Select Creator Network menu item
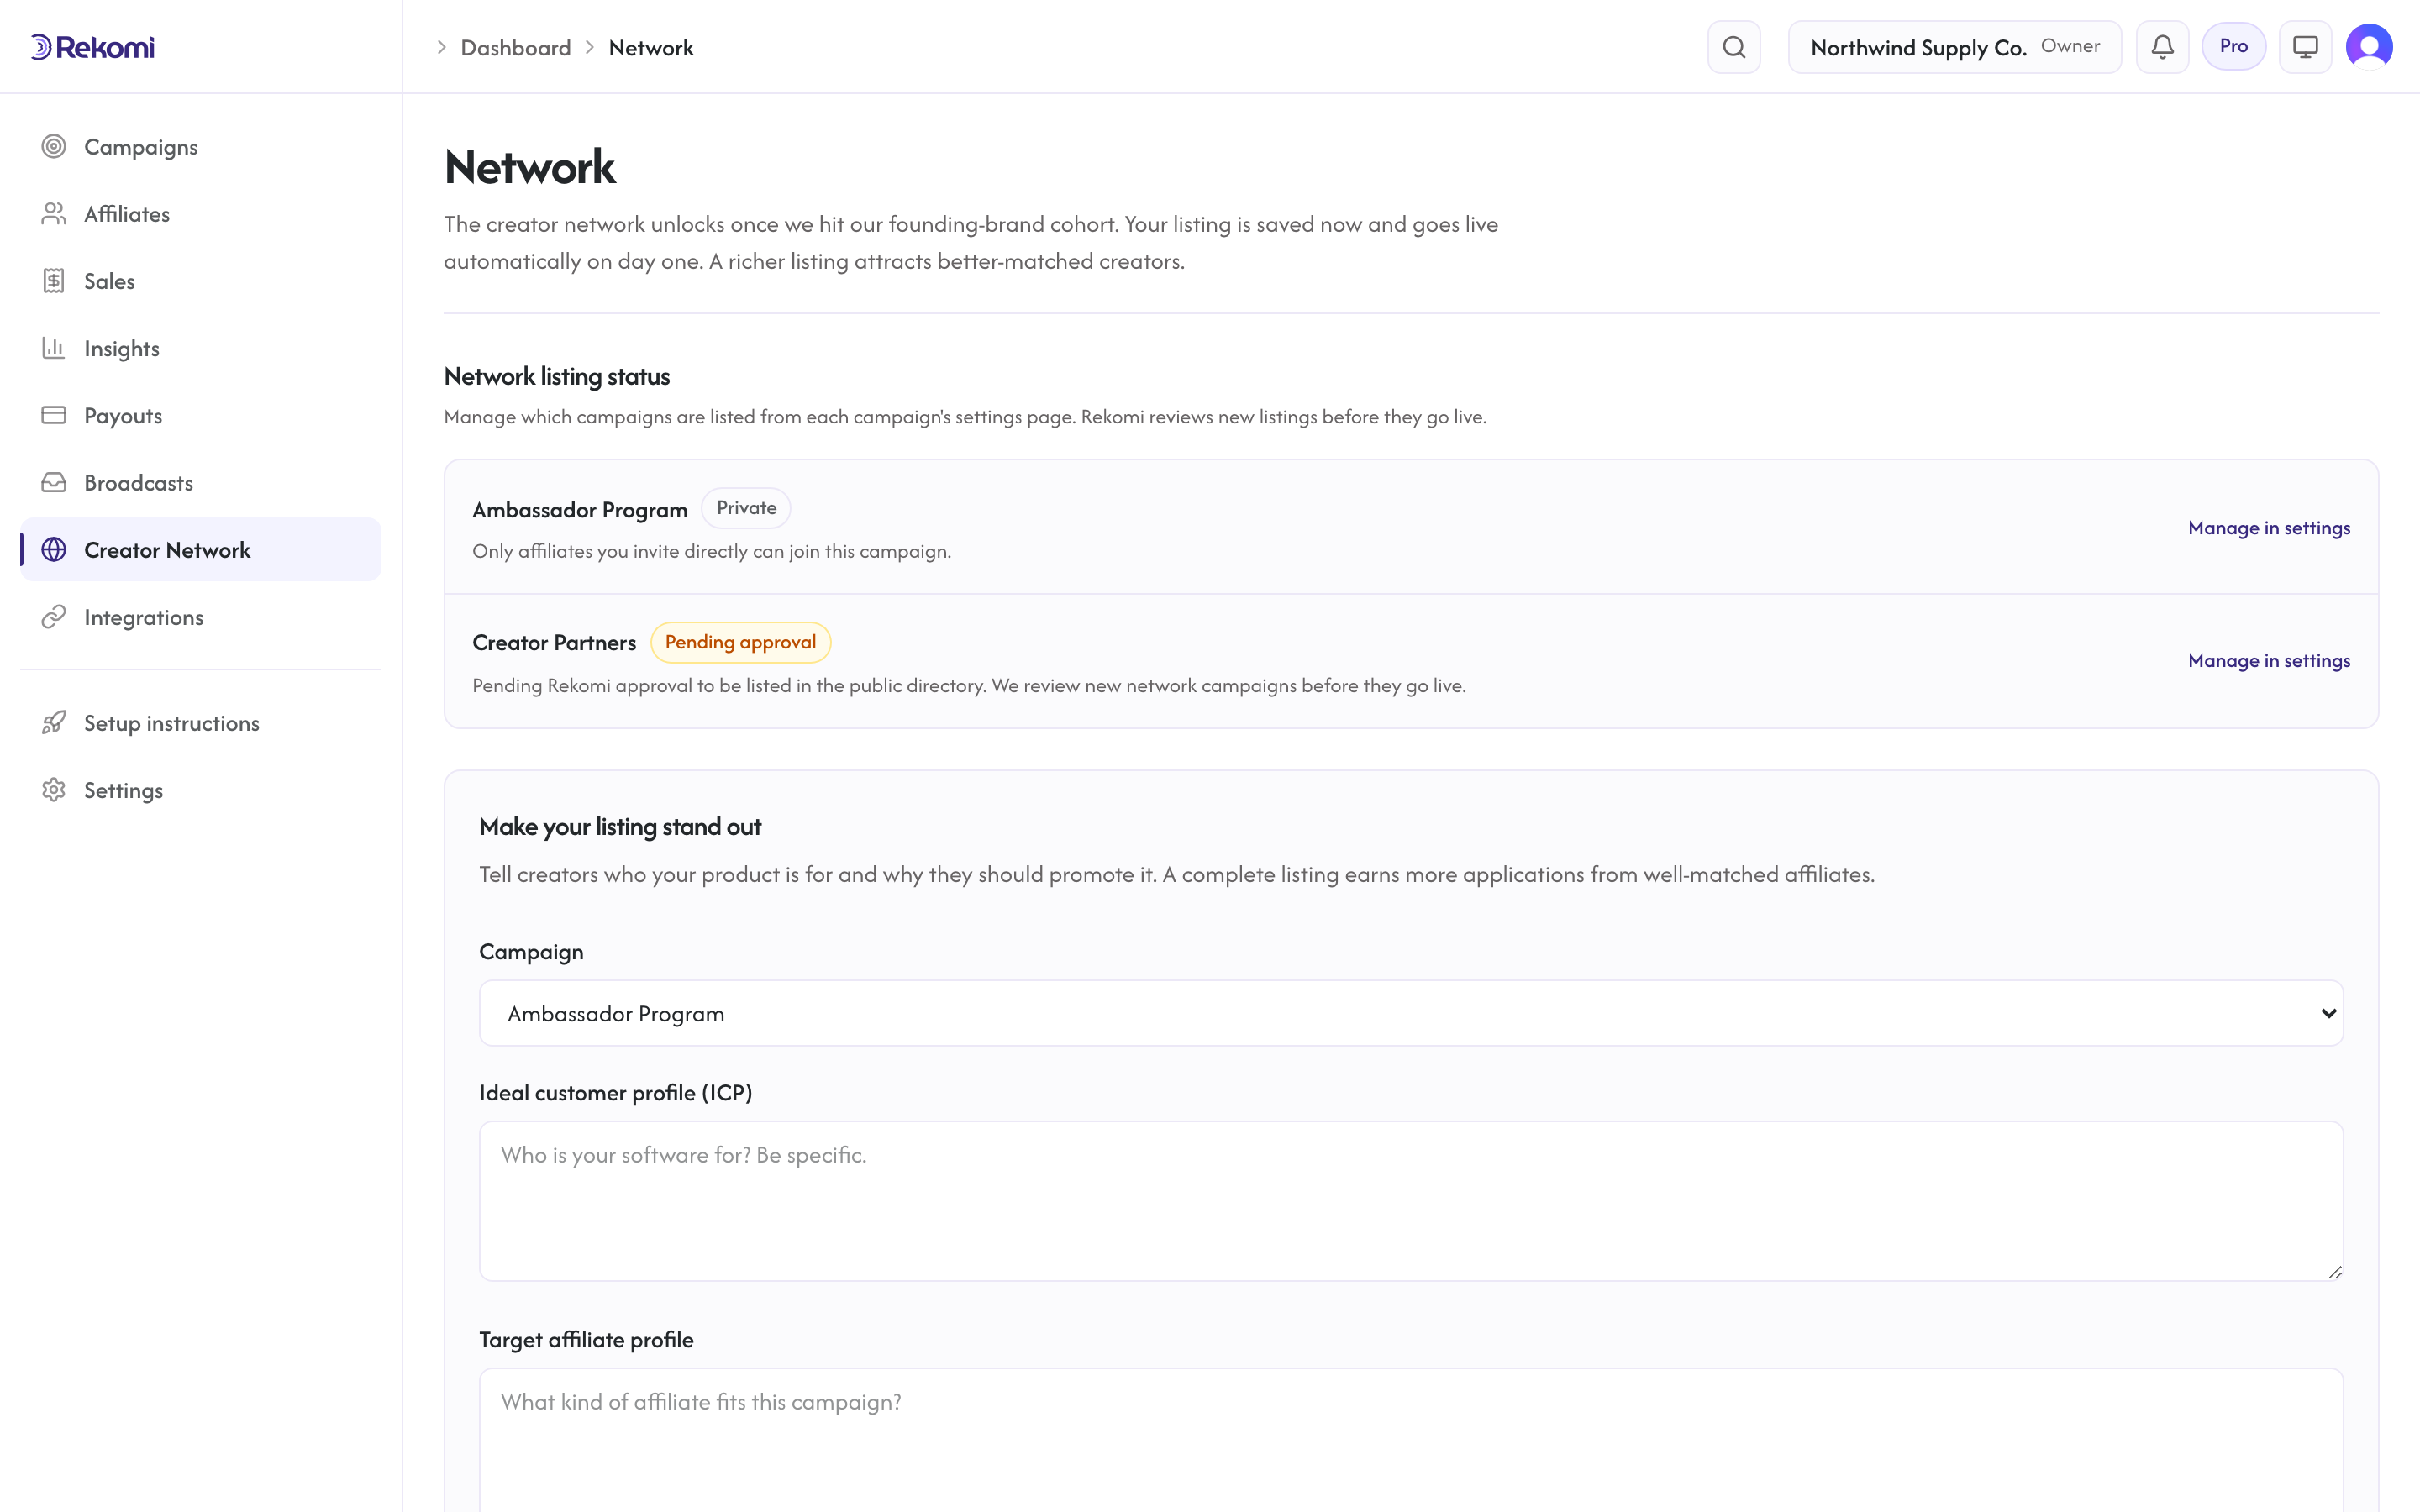This screenshot has height=1512, width=2420. tap(201, 550)
